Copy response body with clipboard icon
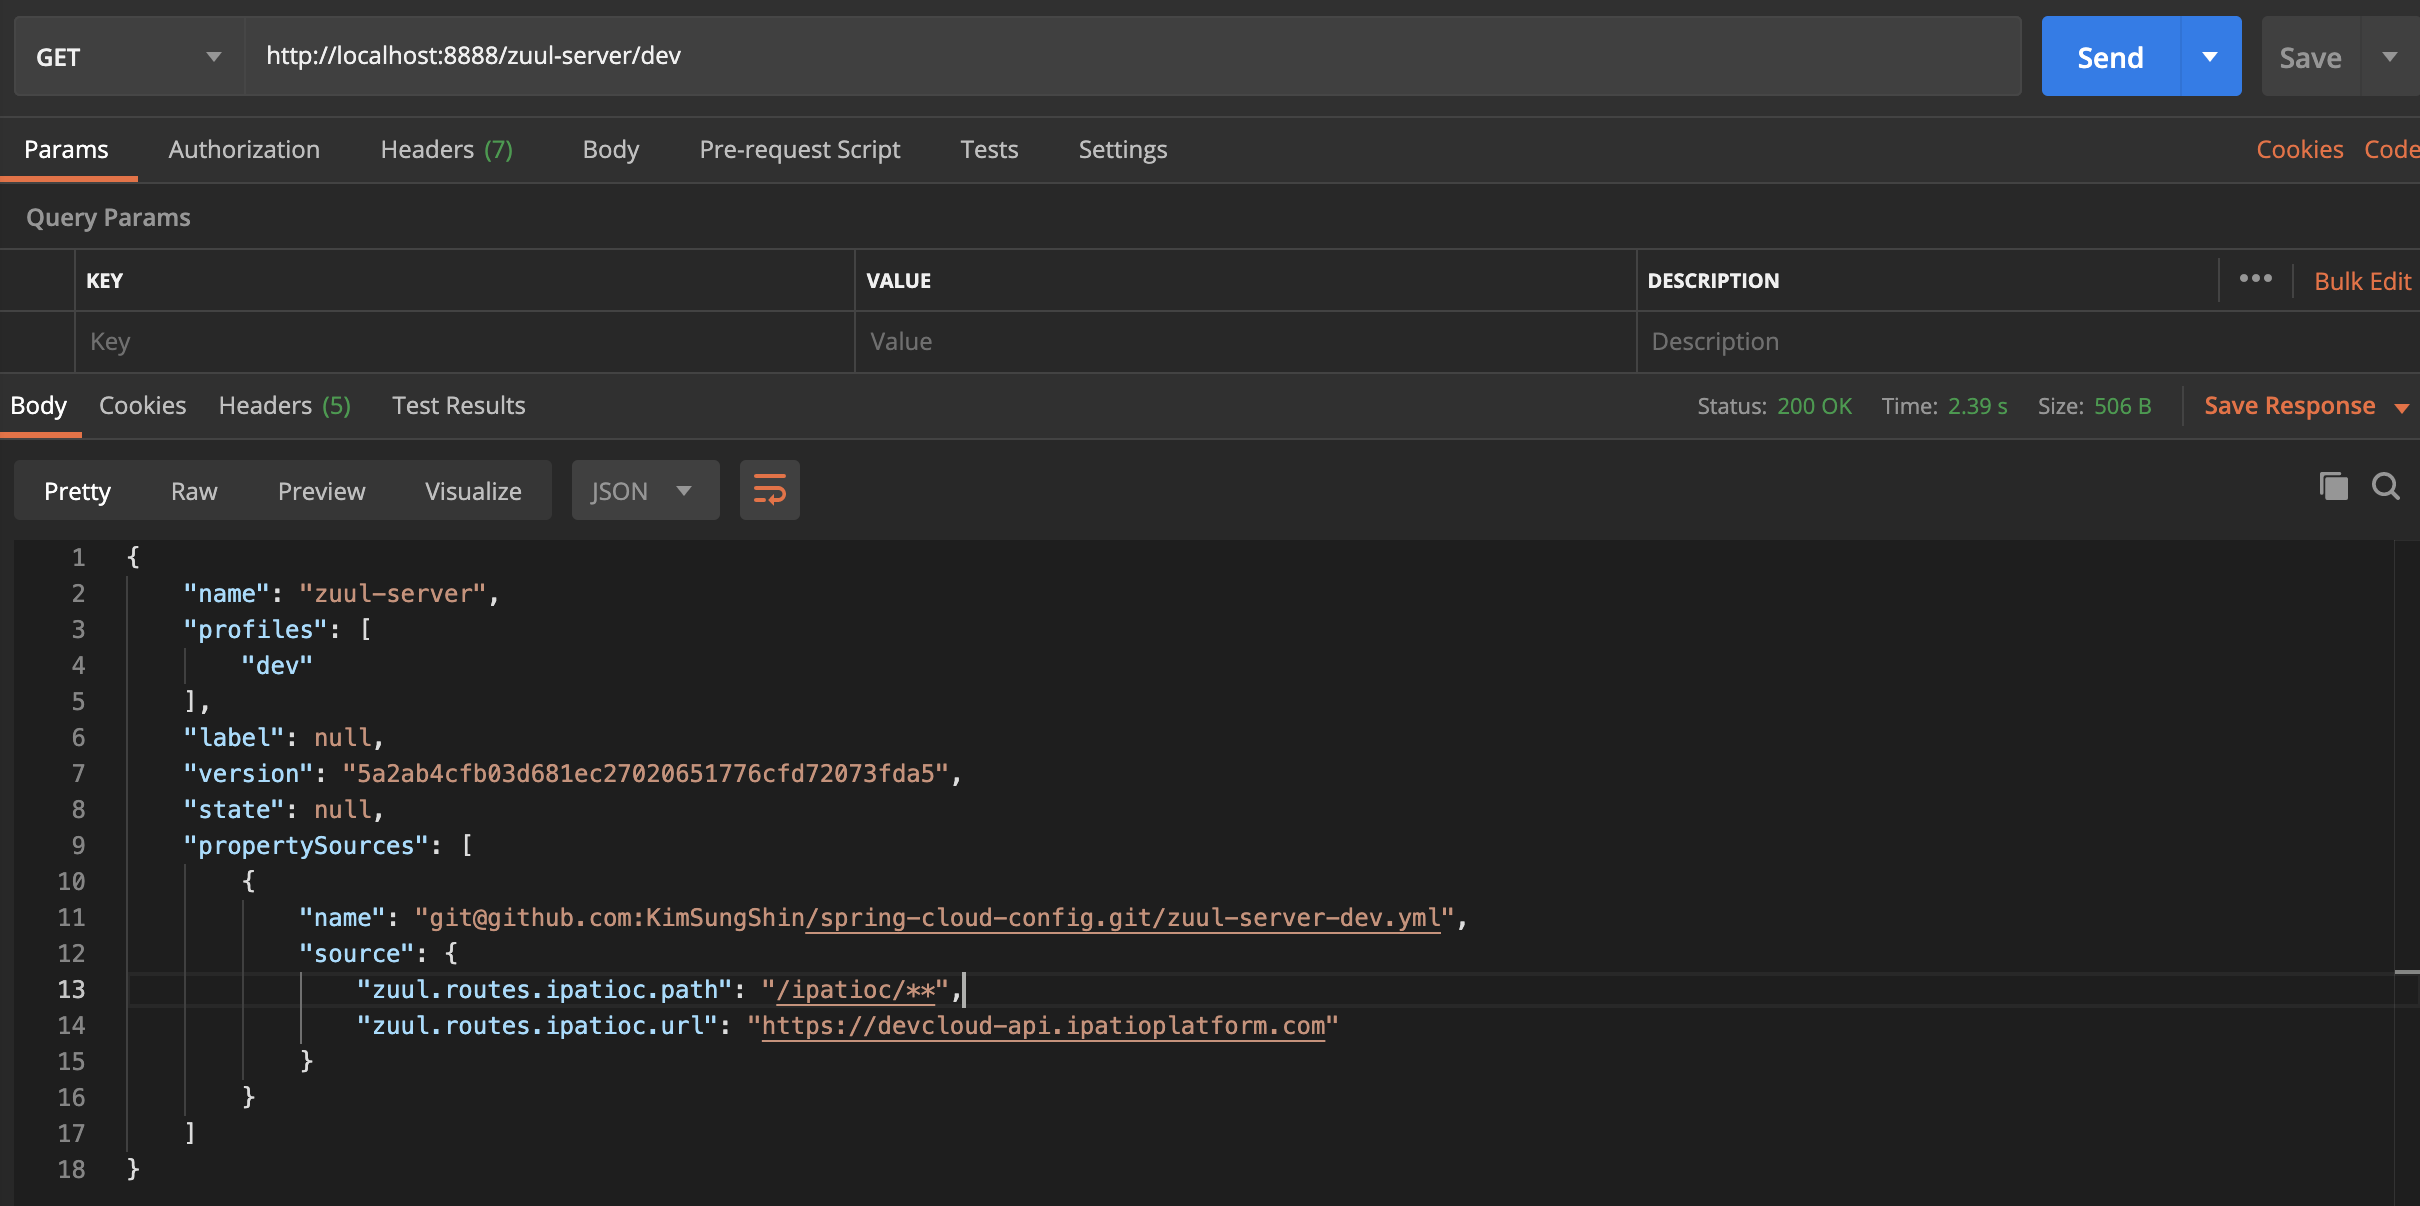This screenshot has height=1206, width=2420. (x=2333, y=487)
